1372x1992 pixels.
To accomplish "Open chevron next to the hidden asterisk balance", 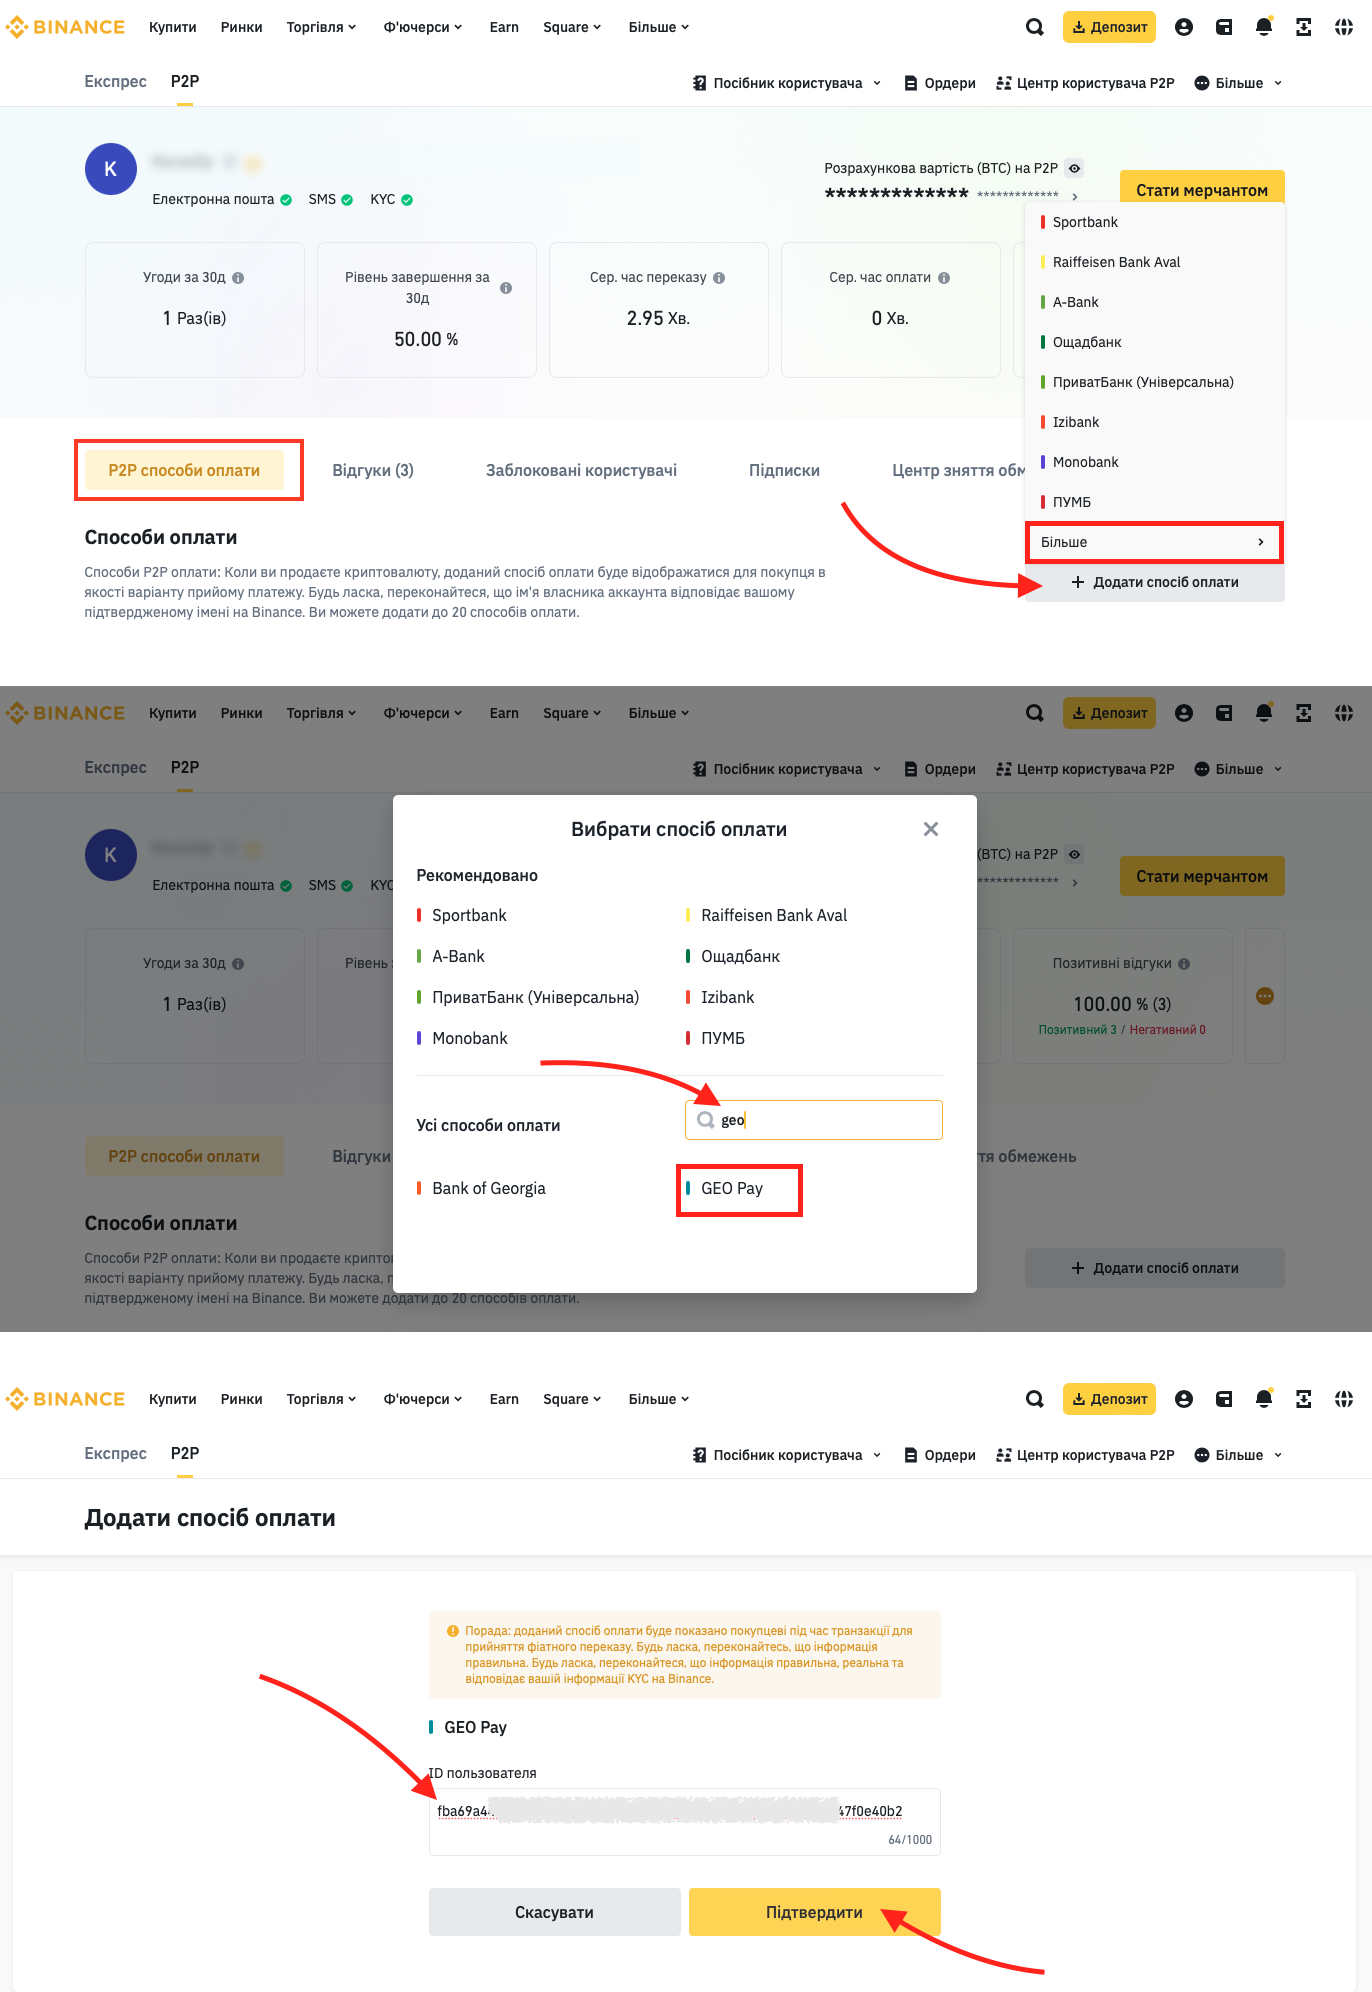I will (x=1075, y=197).
